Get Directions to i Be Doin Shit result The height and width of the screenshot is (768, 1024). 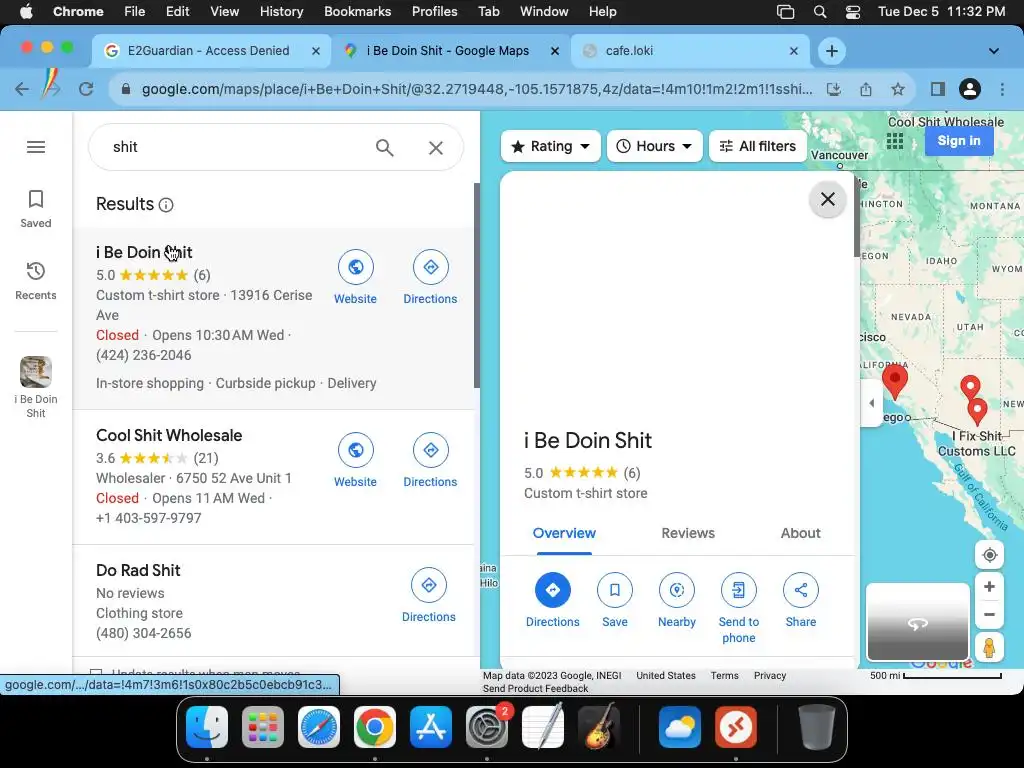430,278
